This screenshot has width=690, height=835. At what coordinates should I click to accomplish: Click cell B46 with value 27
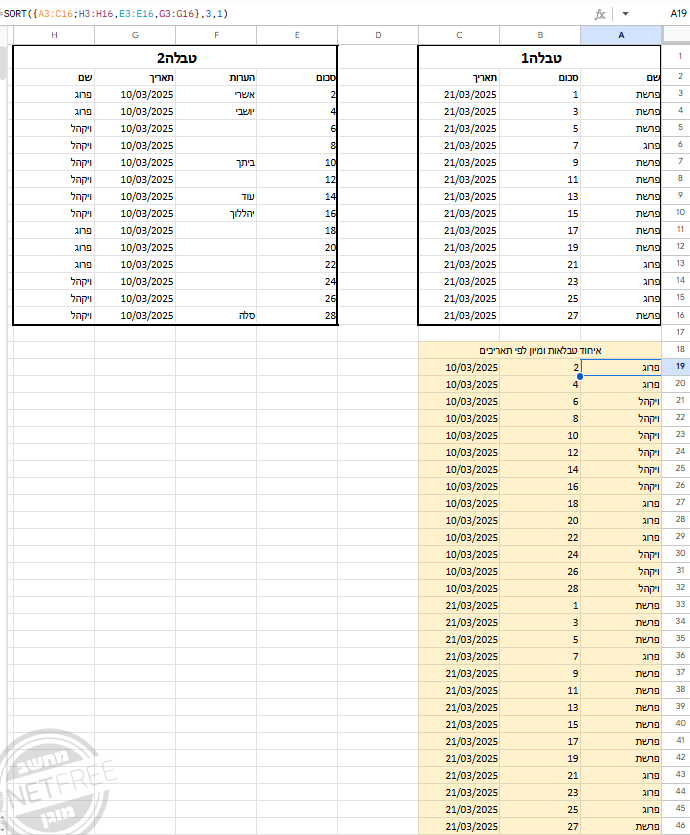(x=540, y=826)
